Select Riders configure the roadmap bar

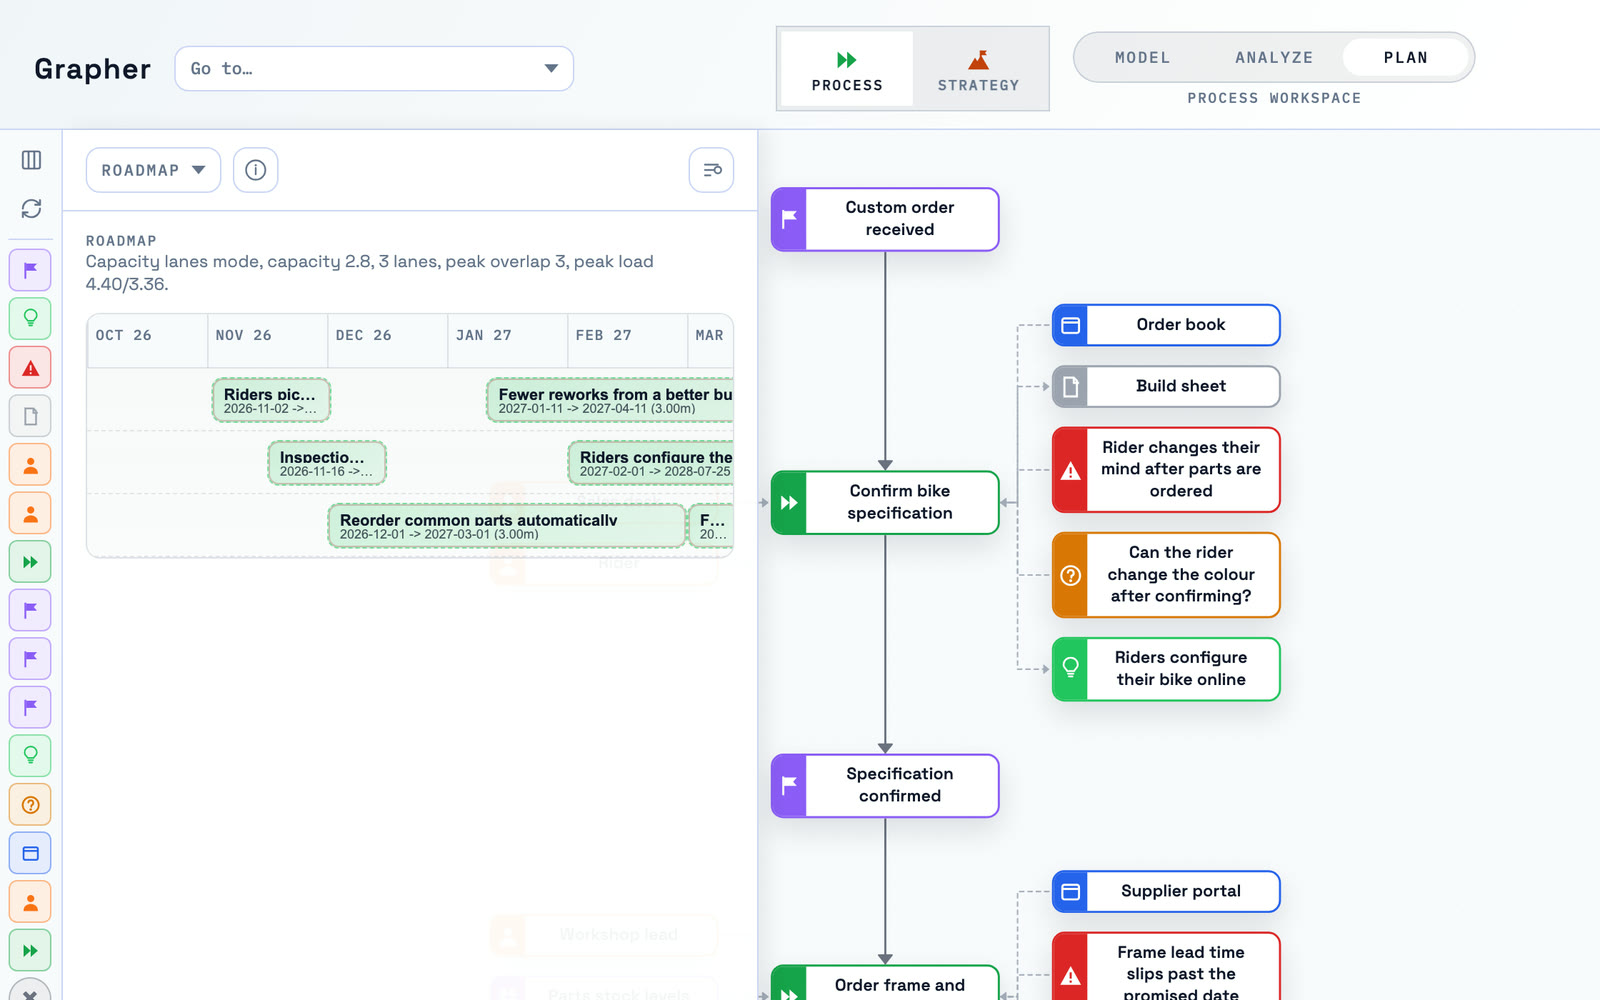[x=651, y=463]
